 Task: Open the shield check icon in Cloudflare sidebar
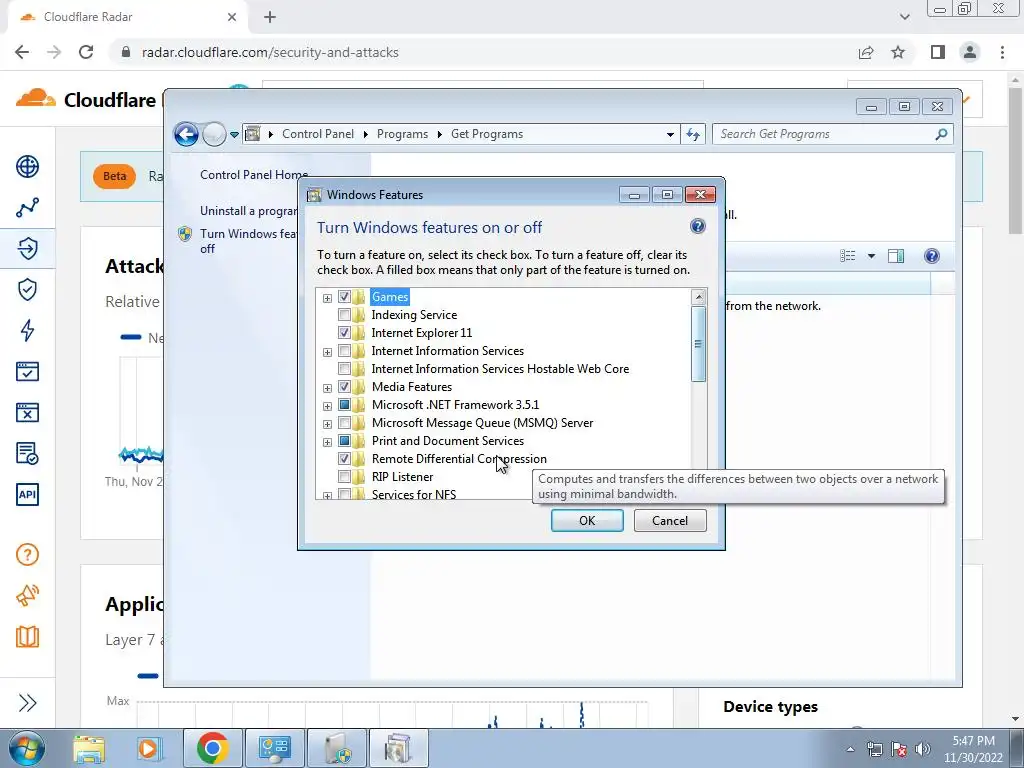[27, 289]
